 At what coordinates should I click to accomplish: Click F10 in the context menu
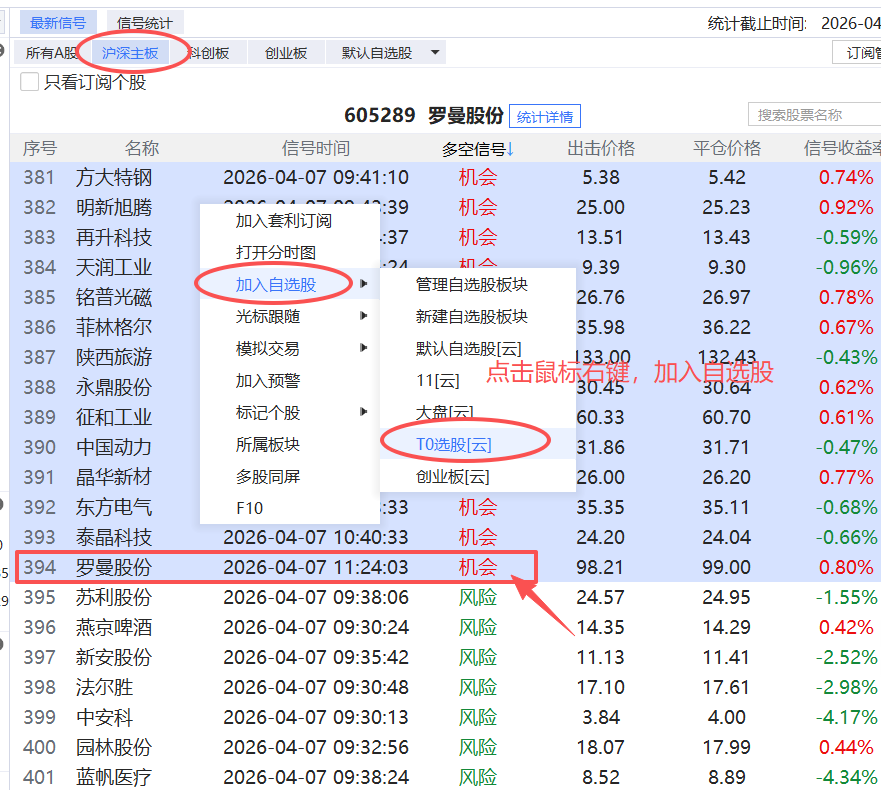click(249, 509)
